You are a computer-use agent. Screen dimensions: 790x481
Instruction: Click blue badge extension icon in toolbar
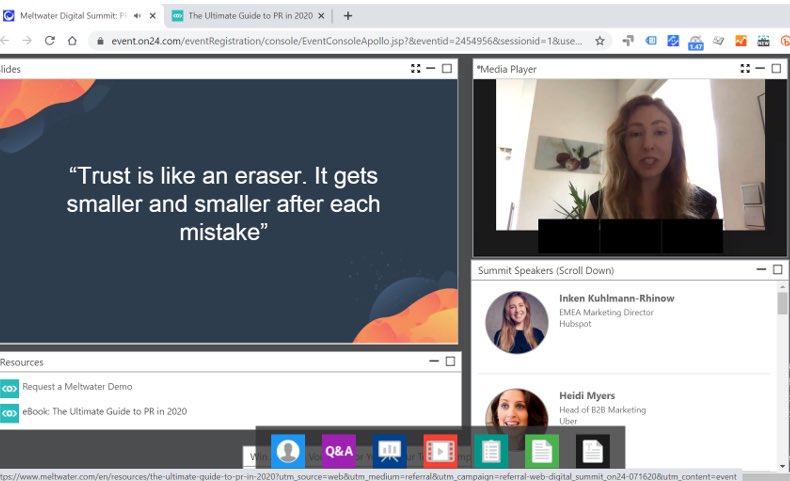coord(651,40)
